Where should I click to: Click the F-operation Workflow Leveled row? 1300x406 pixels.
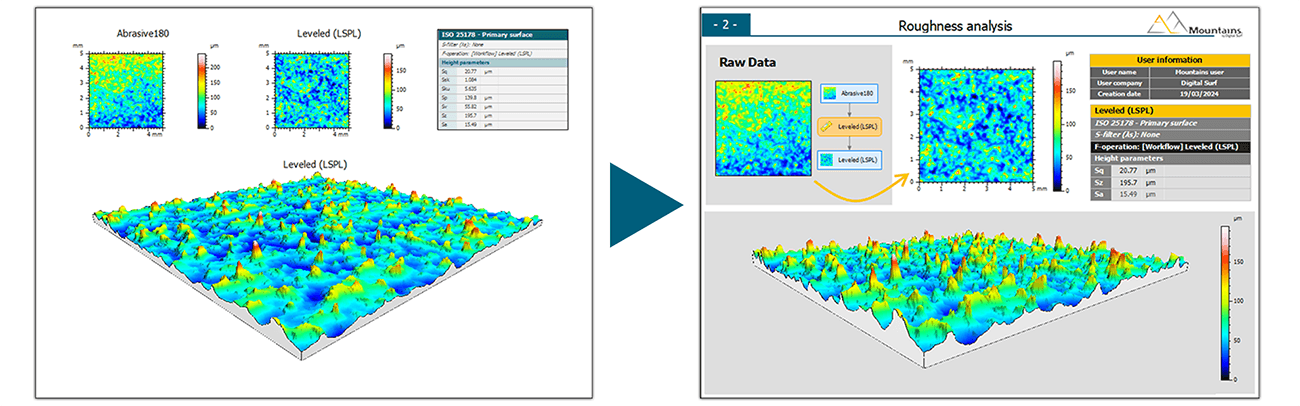(x=1169, y=147)
